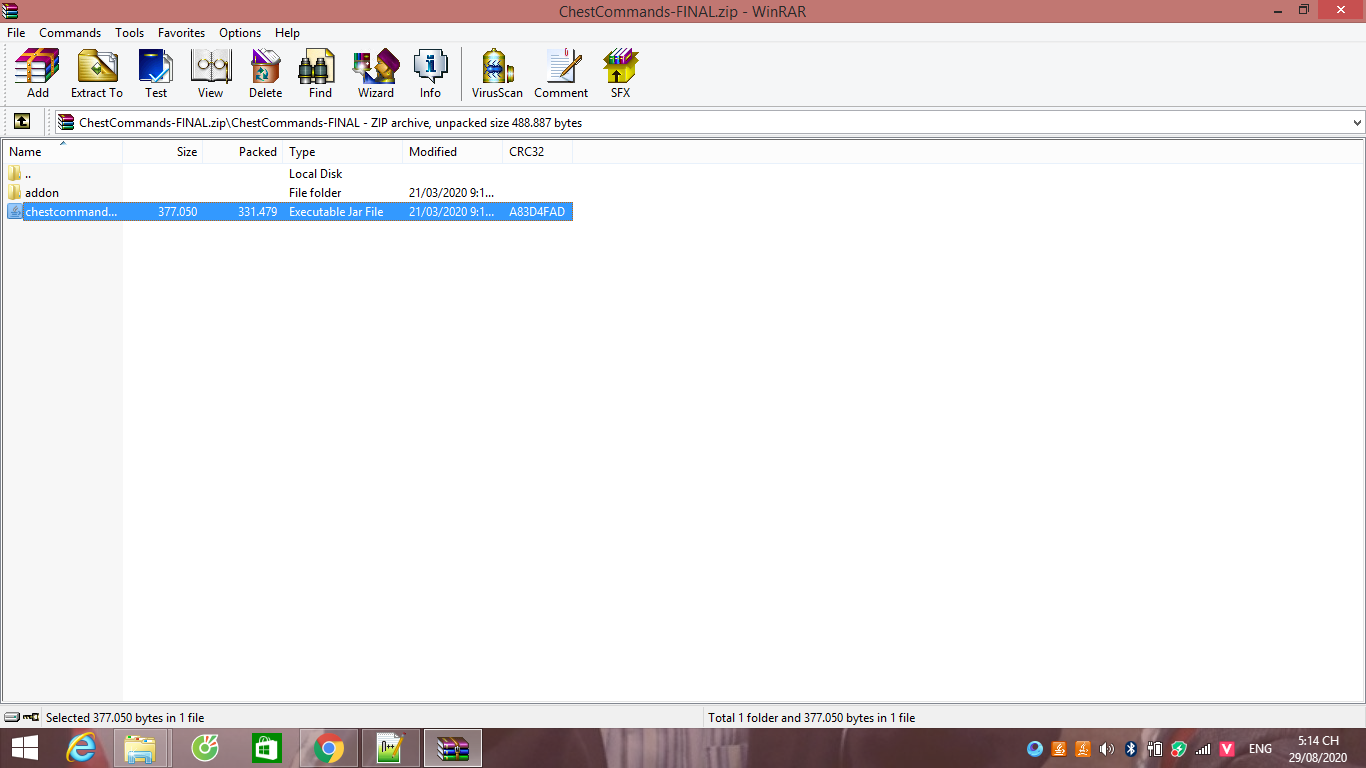
Task: Launch Google Chrome from the taskbar
Action: (x=328, y=748)
